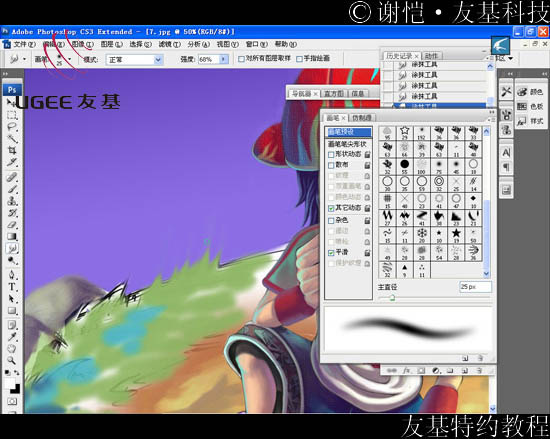Select the Eraser tool
This screenshot has width=550, height=439.
tap(12, 225)
